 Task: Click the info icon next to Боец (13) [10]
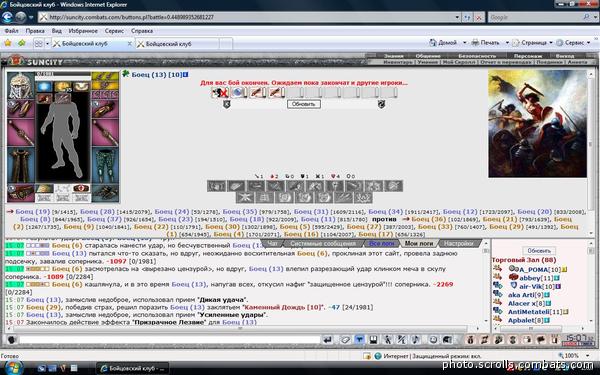(x=186, y=75)
